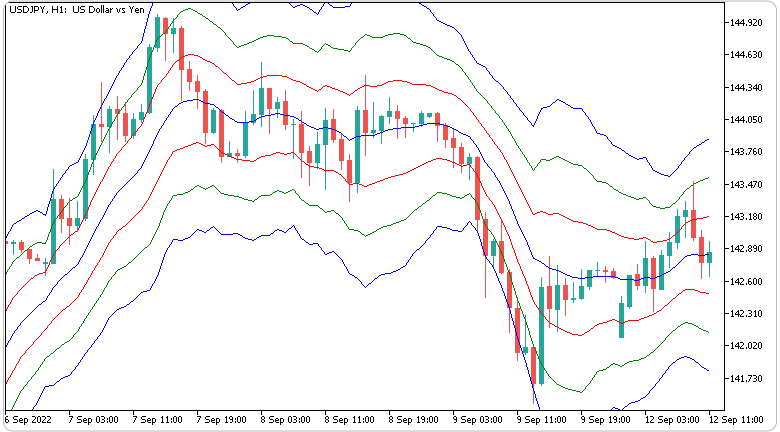This screenshot has height=432, width=780.
Task: Click the 9 Sep 19:00 time label
Action: click(x=606, y=419)
